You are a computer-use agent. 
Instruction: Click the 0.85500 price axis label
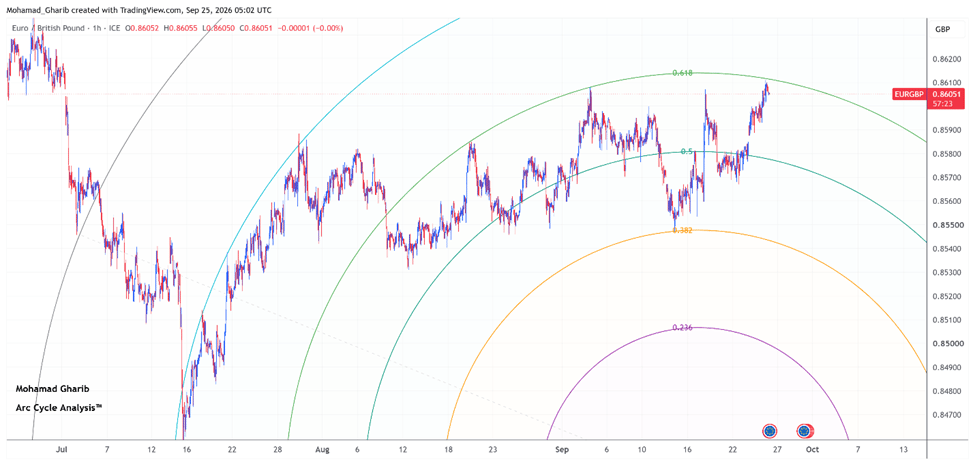pos(946,225)
